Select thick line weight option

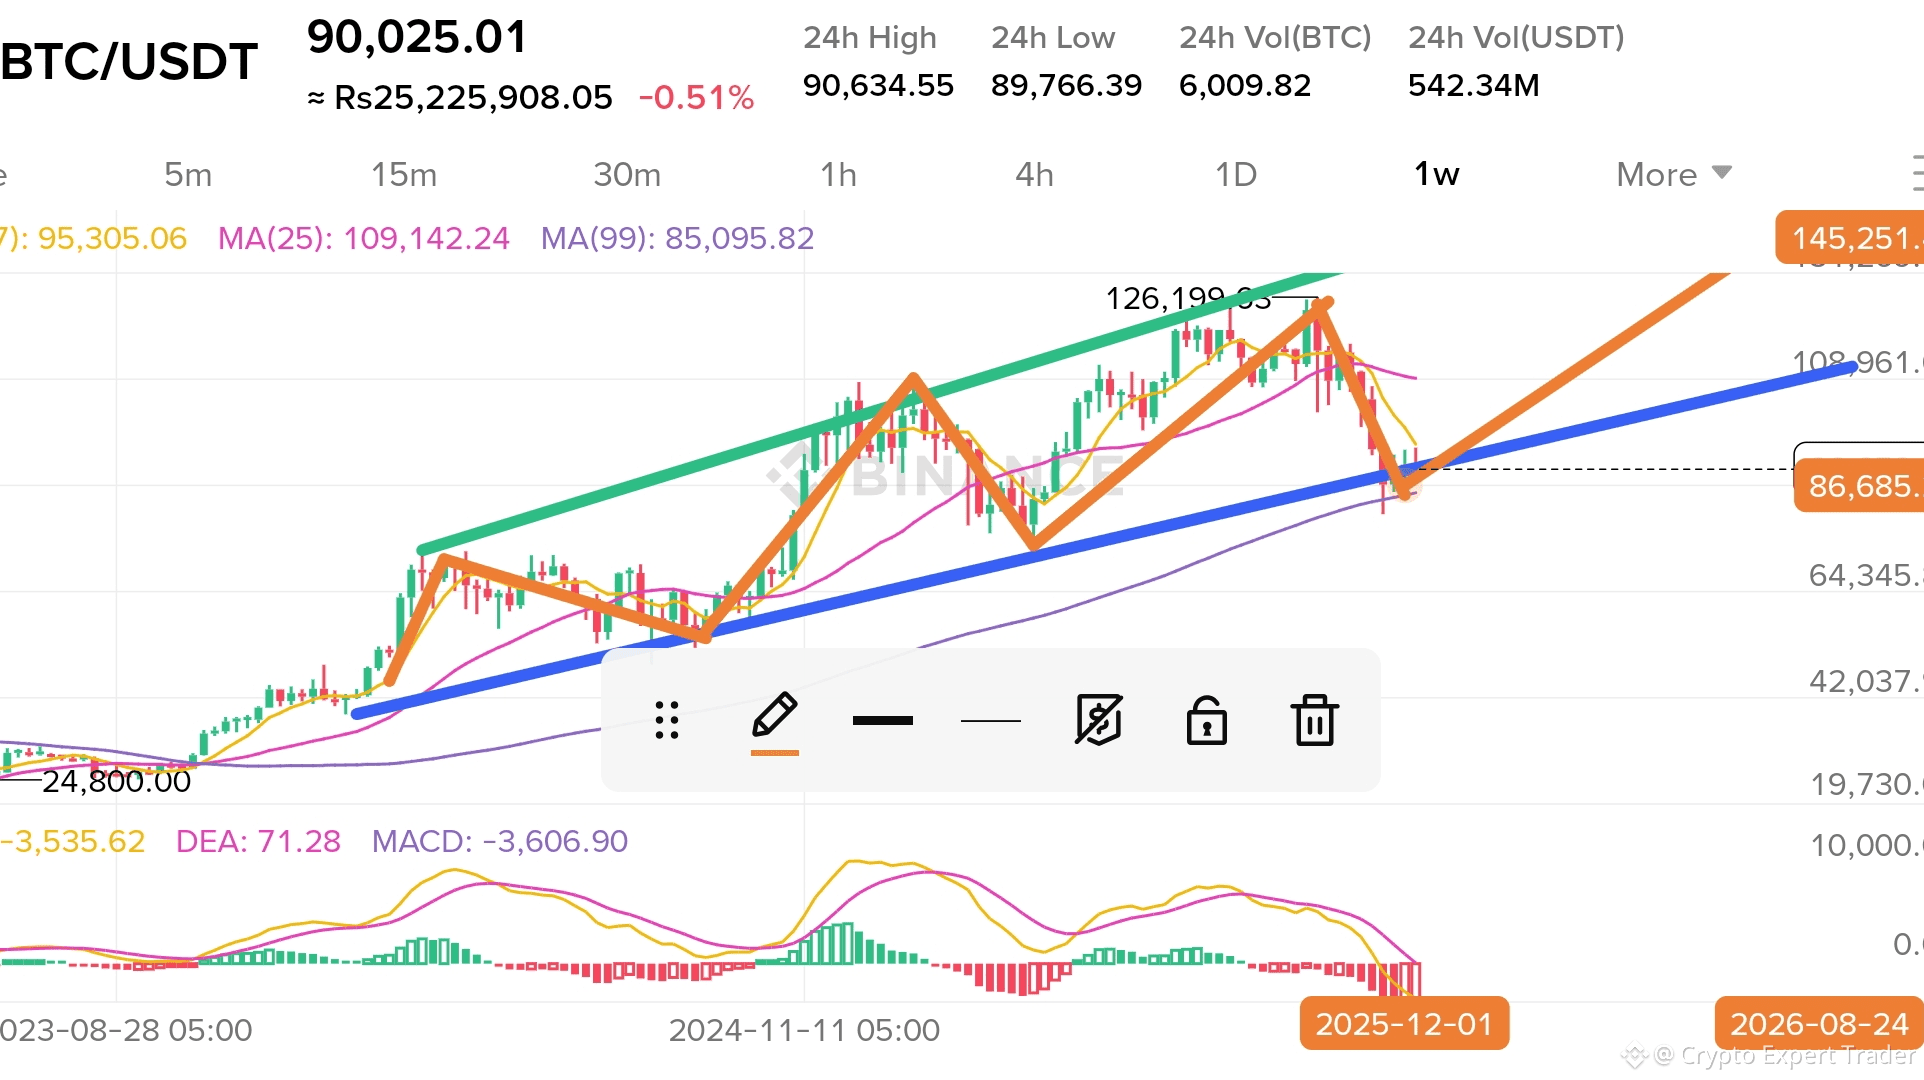(x=882, y=720)
